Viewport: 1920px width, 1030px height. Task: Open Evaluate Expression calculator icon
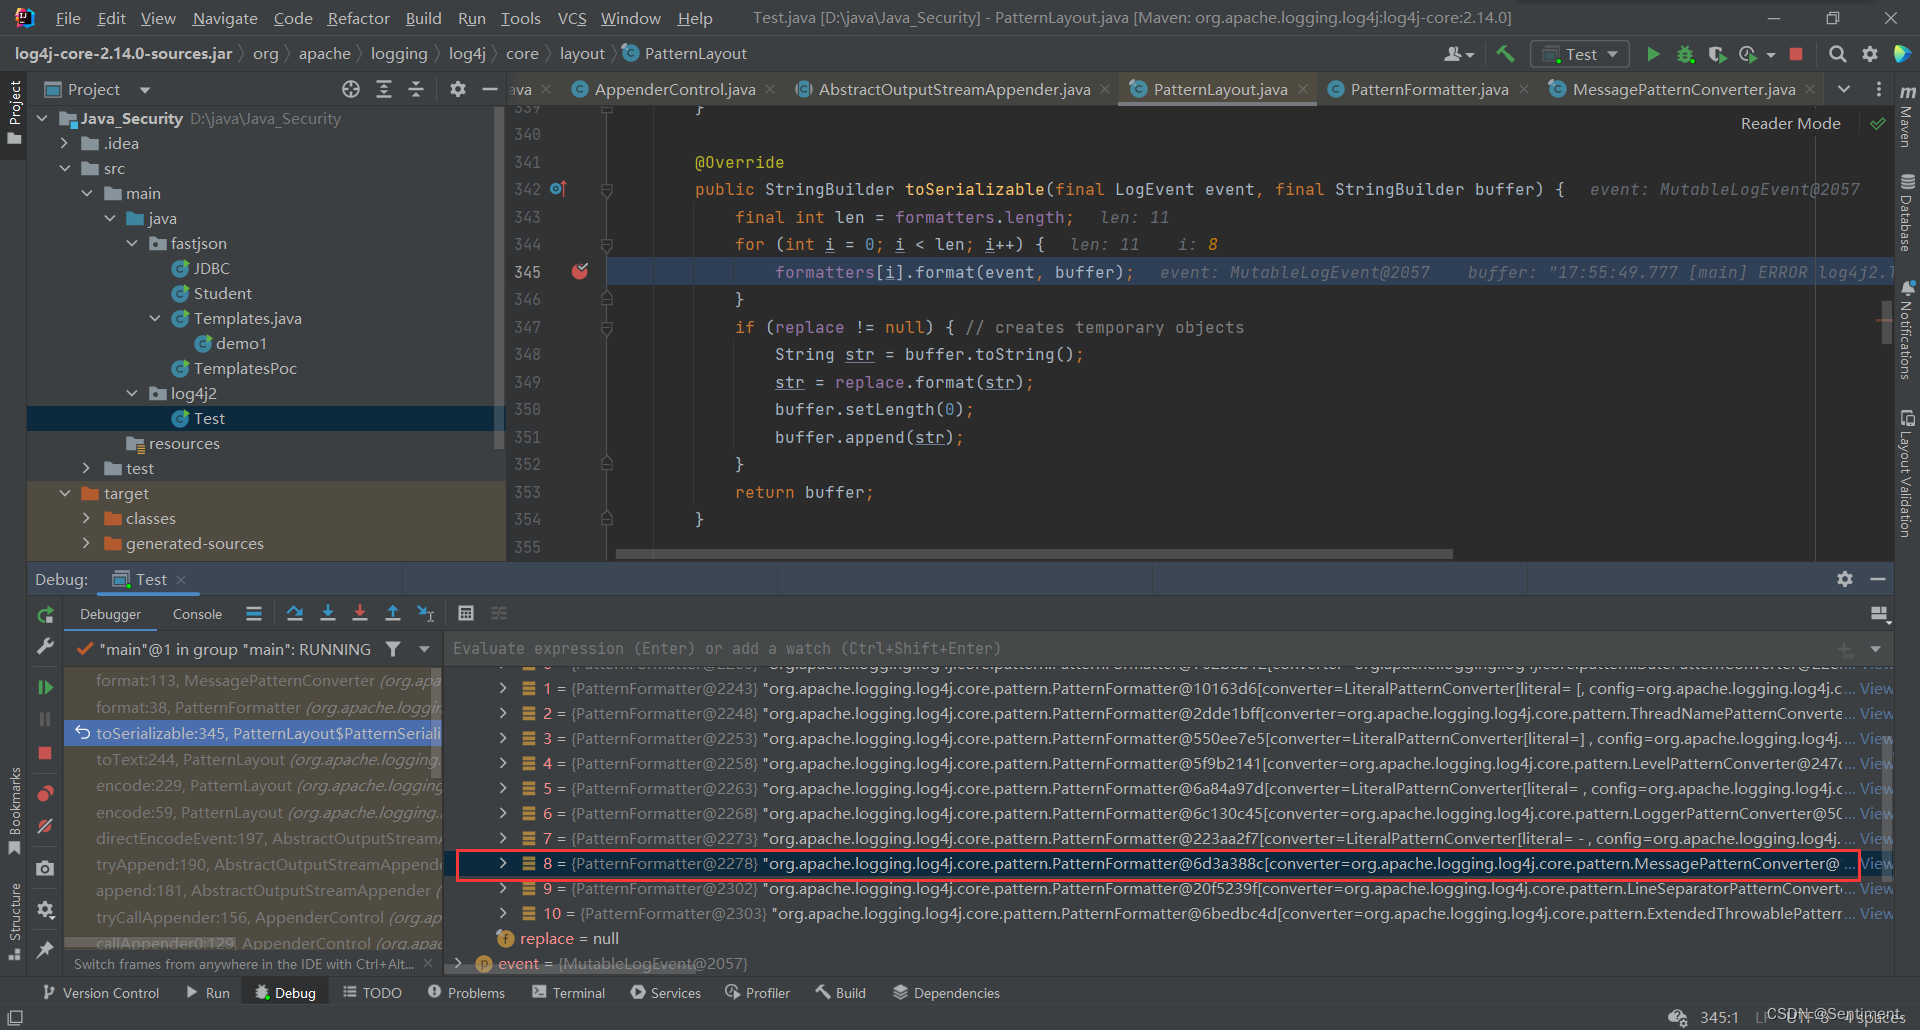tap(466, 613)
